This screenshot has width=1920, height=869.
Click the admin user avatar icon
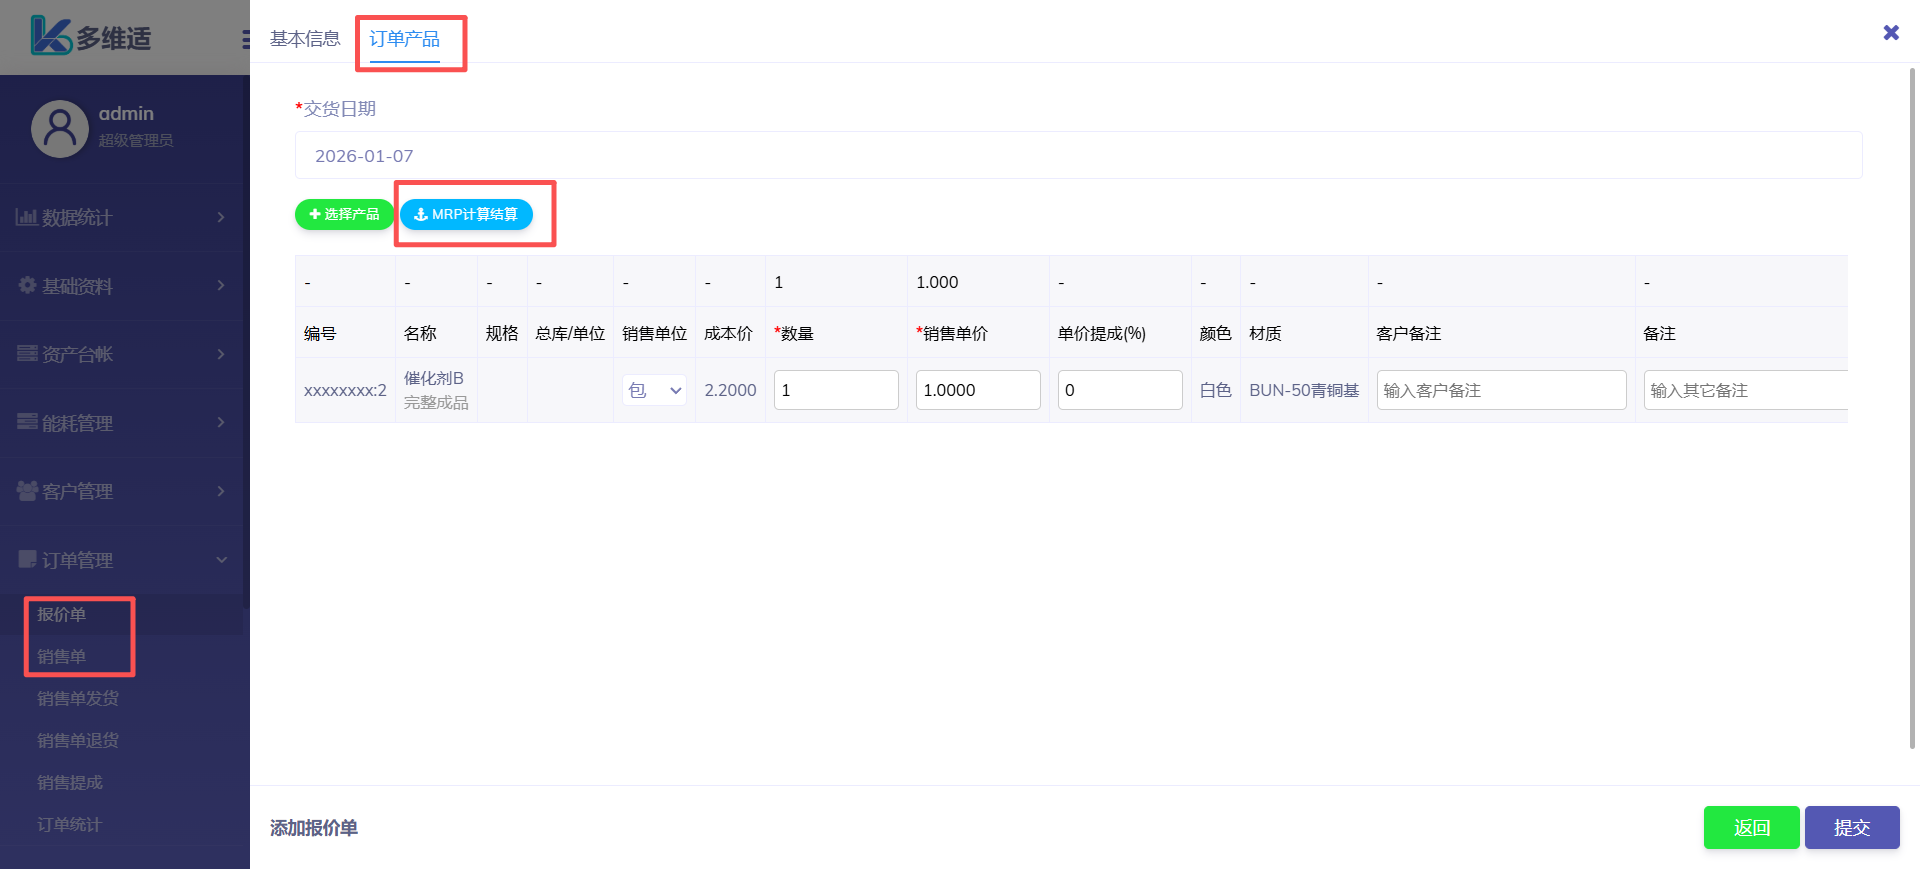[x=60, y=128]
